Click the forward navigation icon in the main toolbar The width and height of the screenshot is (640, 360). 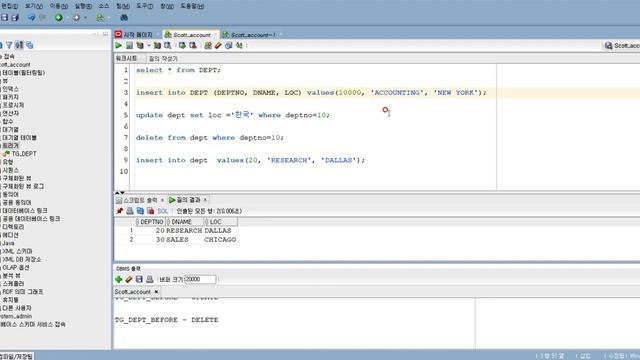tap(77, 18)
